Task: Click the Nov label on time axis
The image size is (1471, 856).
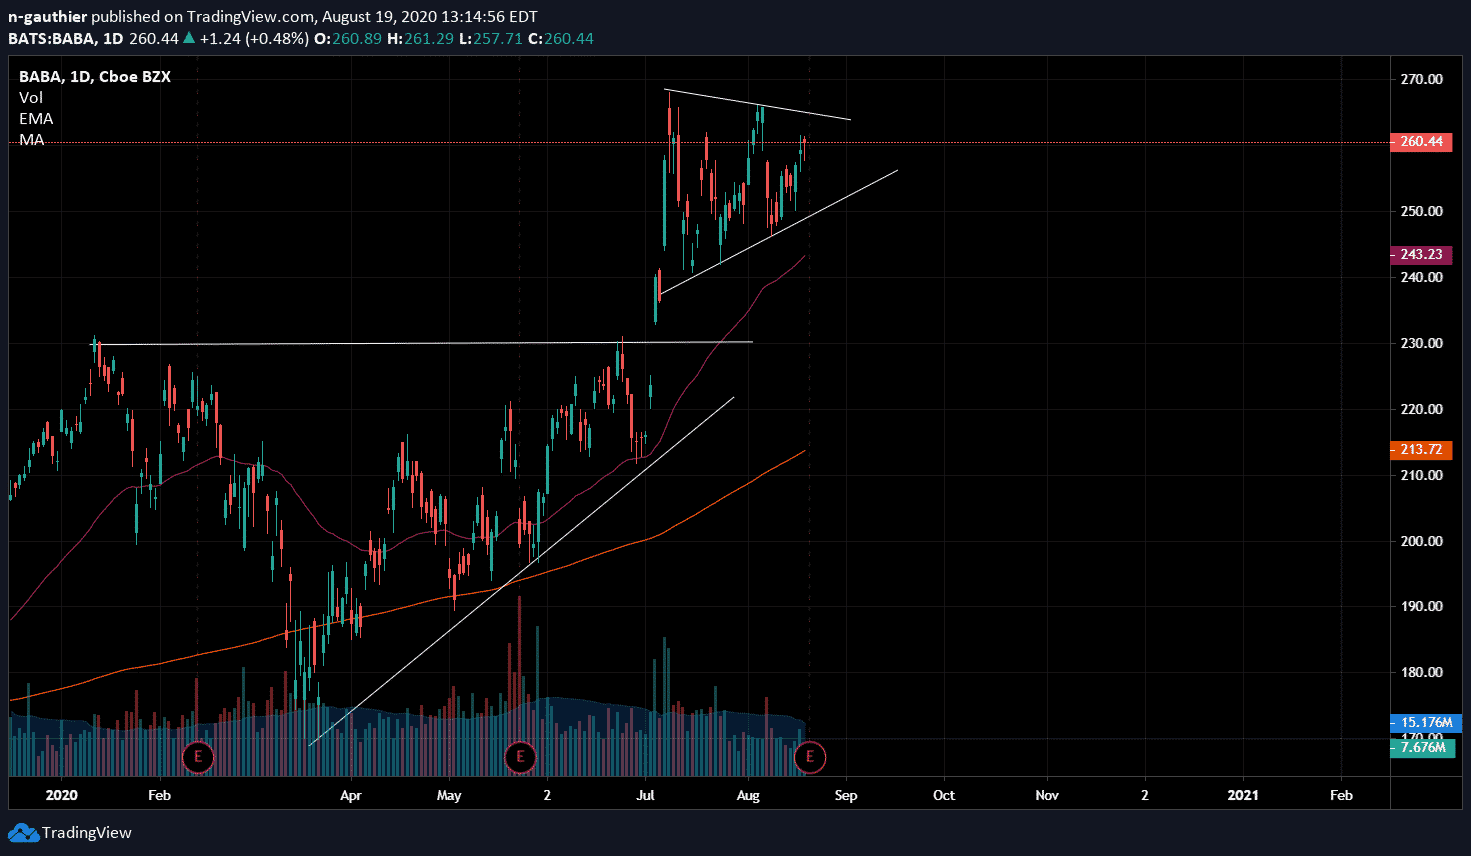Action: point(1047,796)
